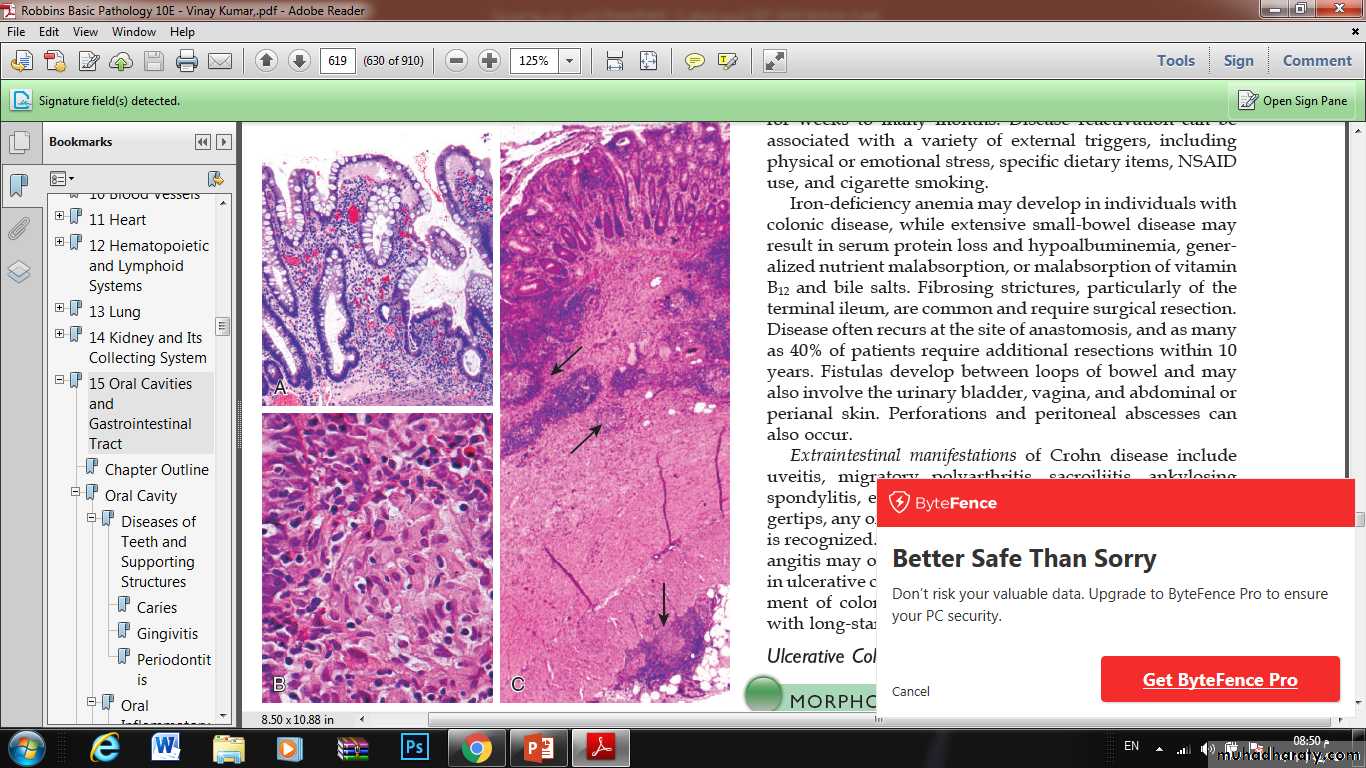Screen dimensions: 1366x768
Task: Open the Window menu
Action: pyautogui.click(x=133, y=32)
